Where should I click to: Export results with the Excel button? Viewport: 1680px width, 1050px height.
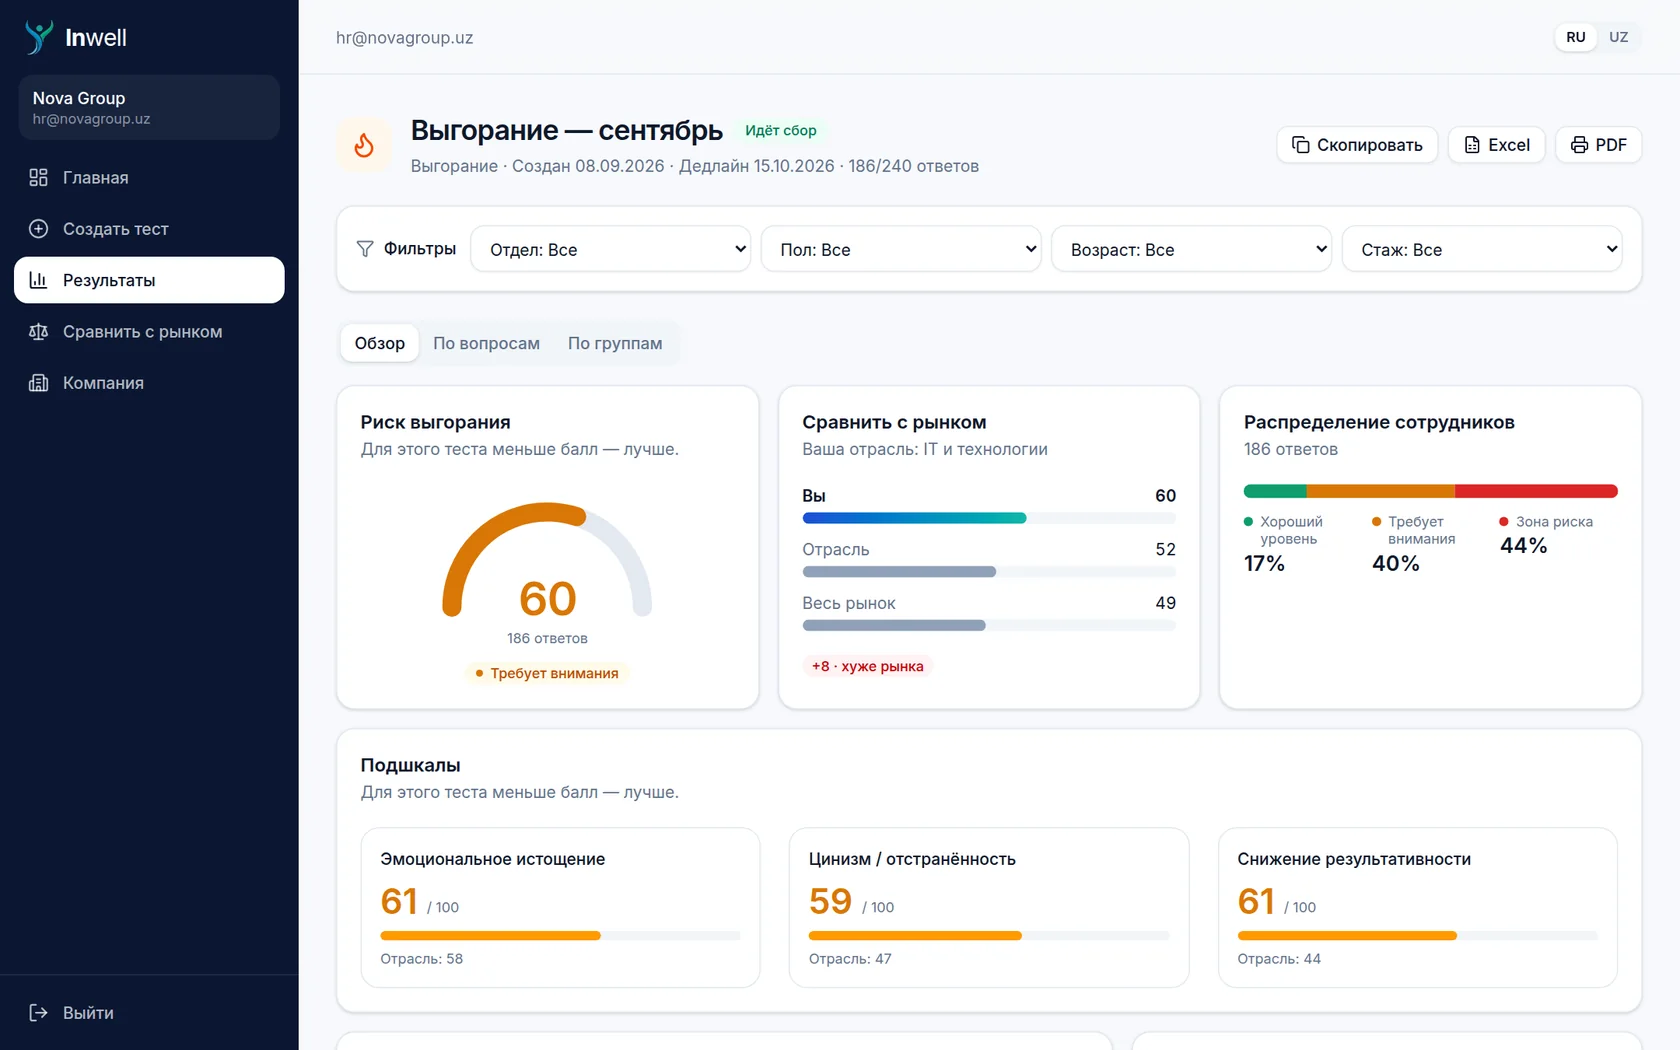click(x=1497, y=145)
